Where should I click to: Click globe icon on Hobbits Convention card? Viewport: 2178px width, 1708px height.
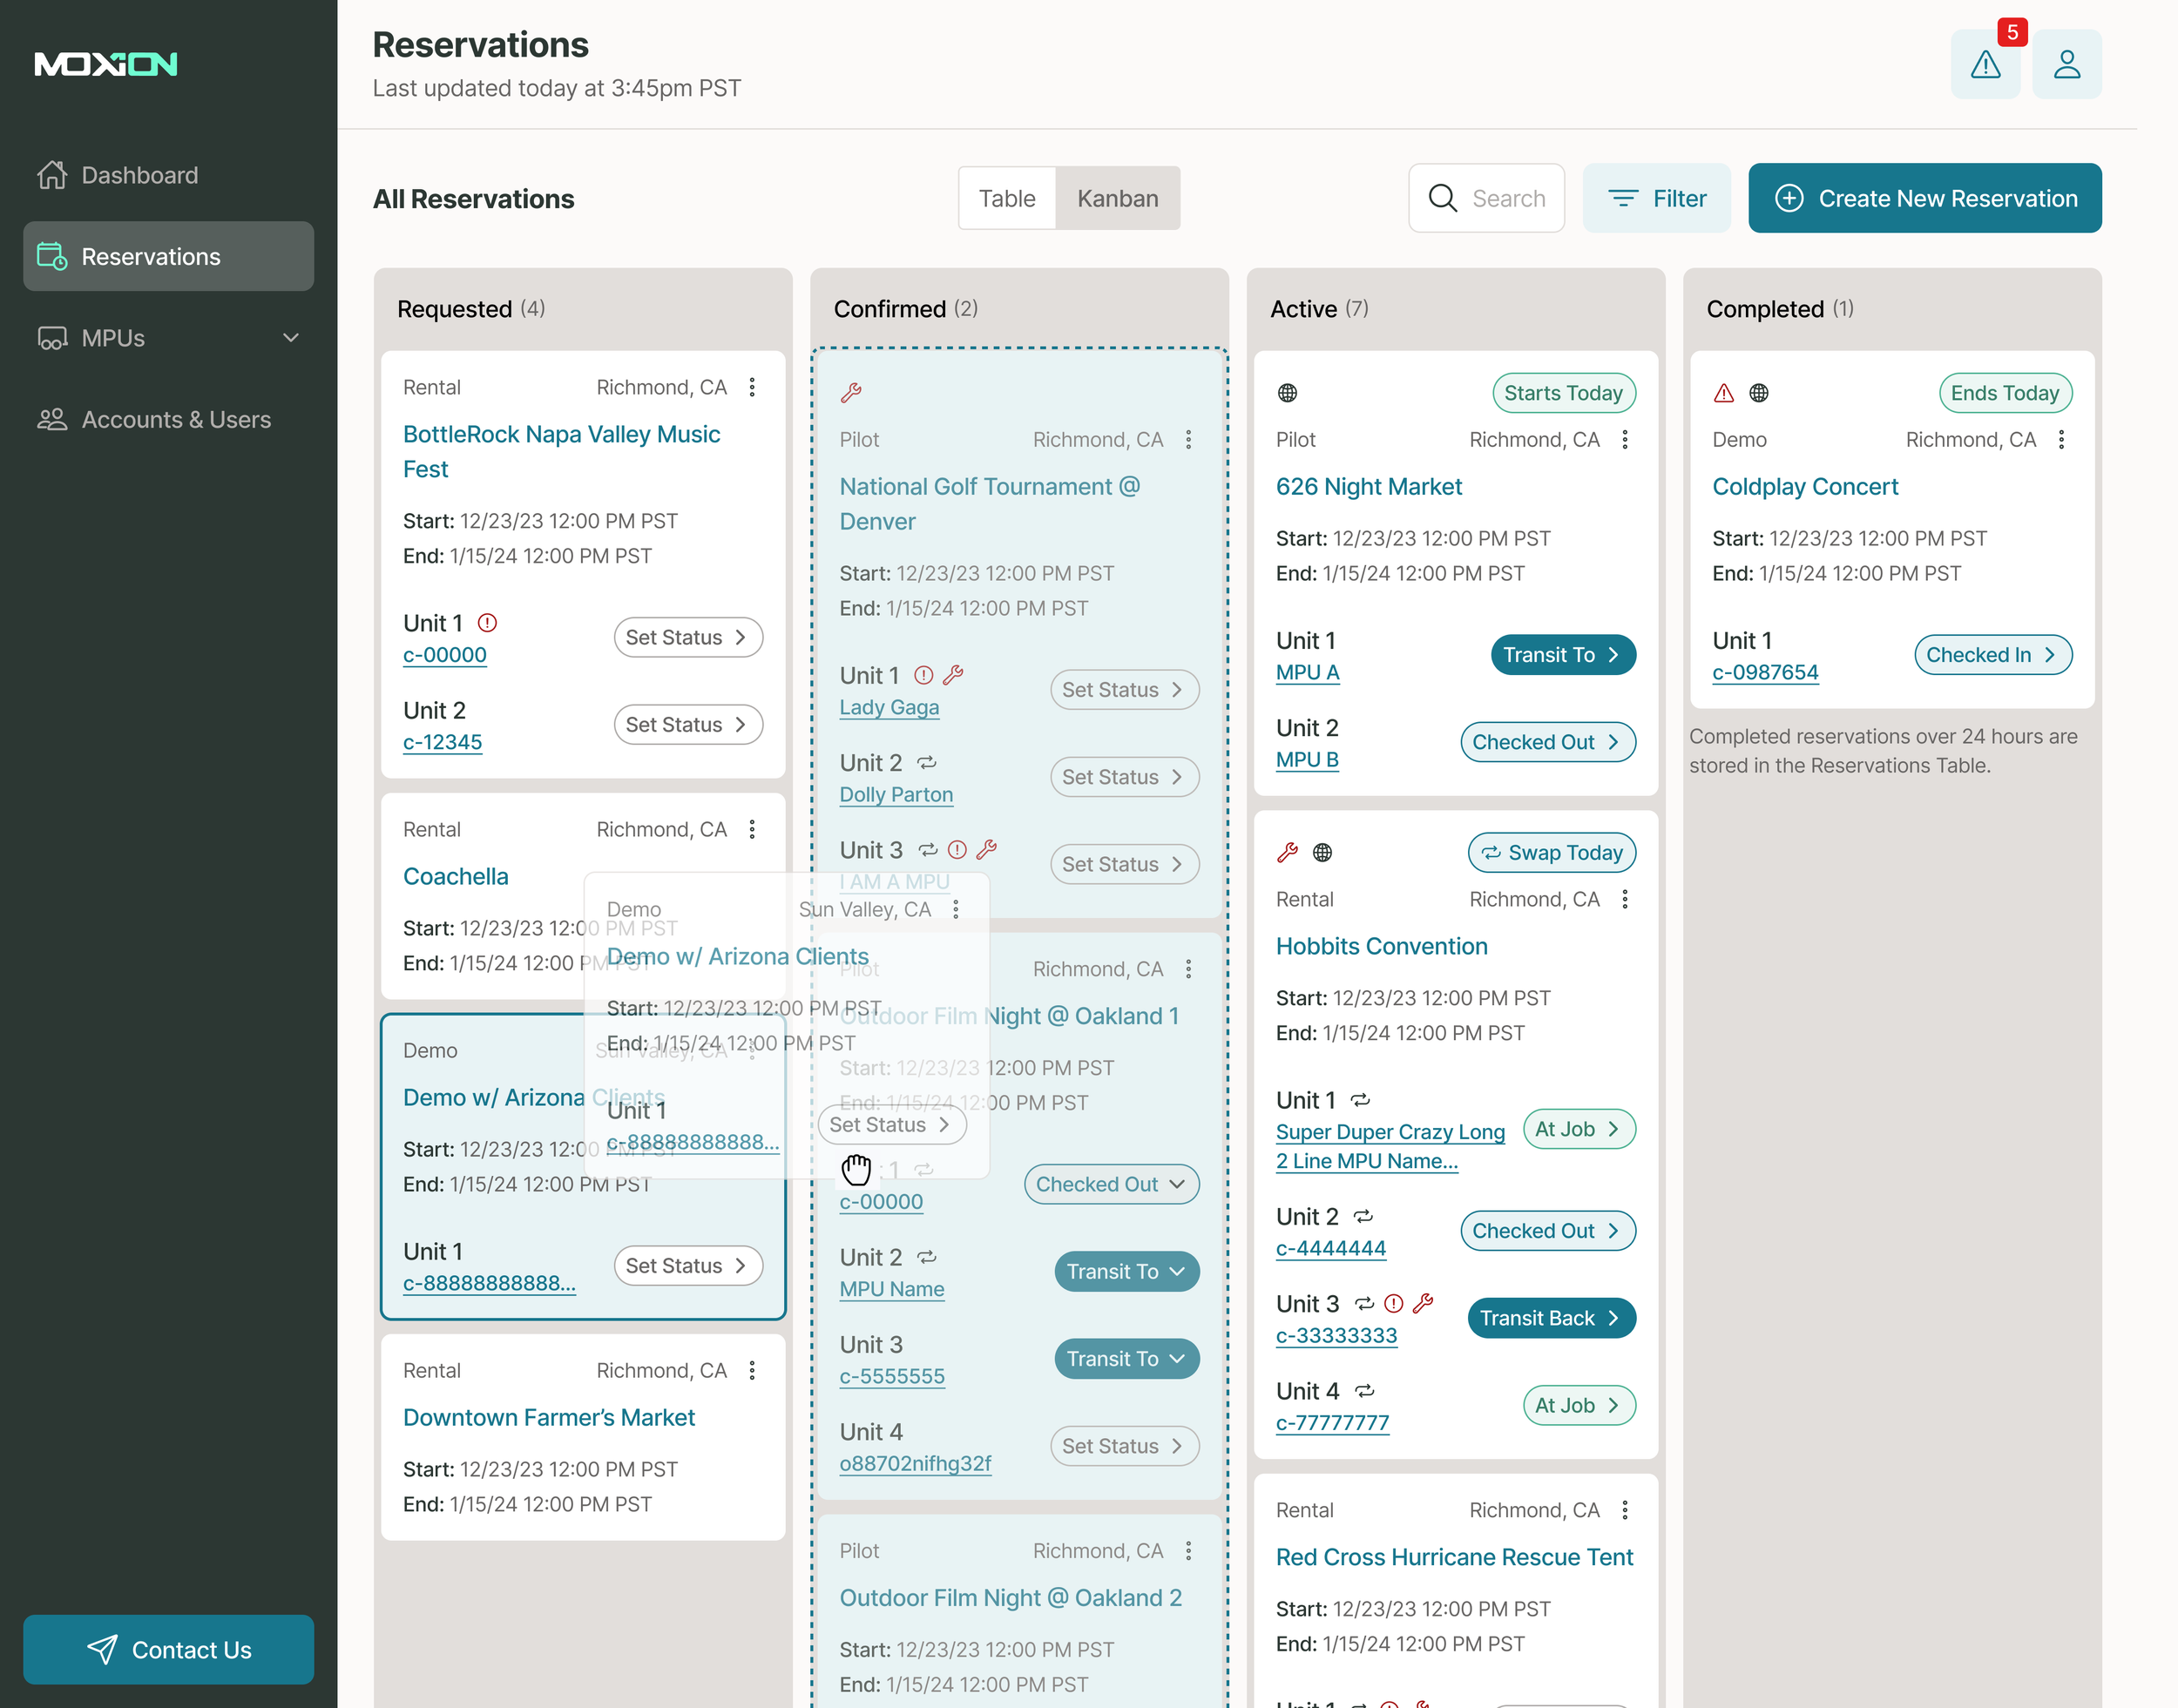click(x=1322, y=852)
